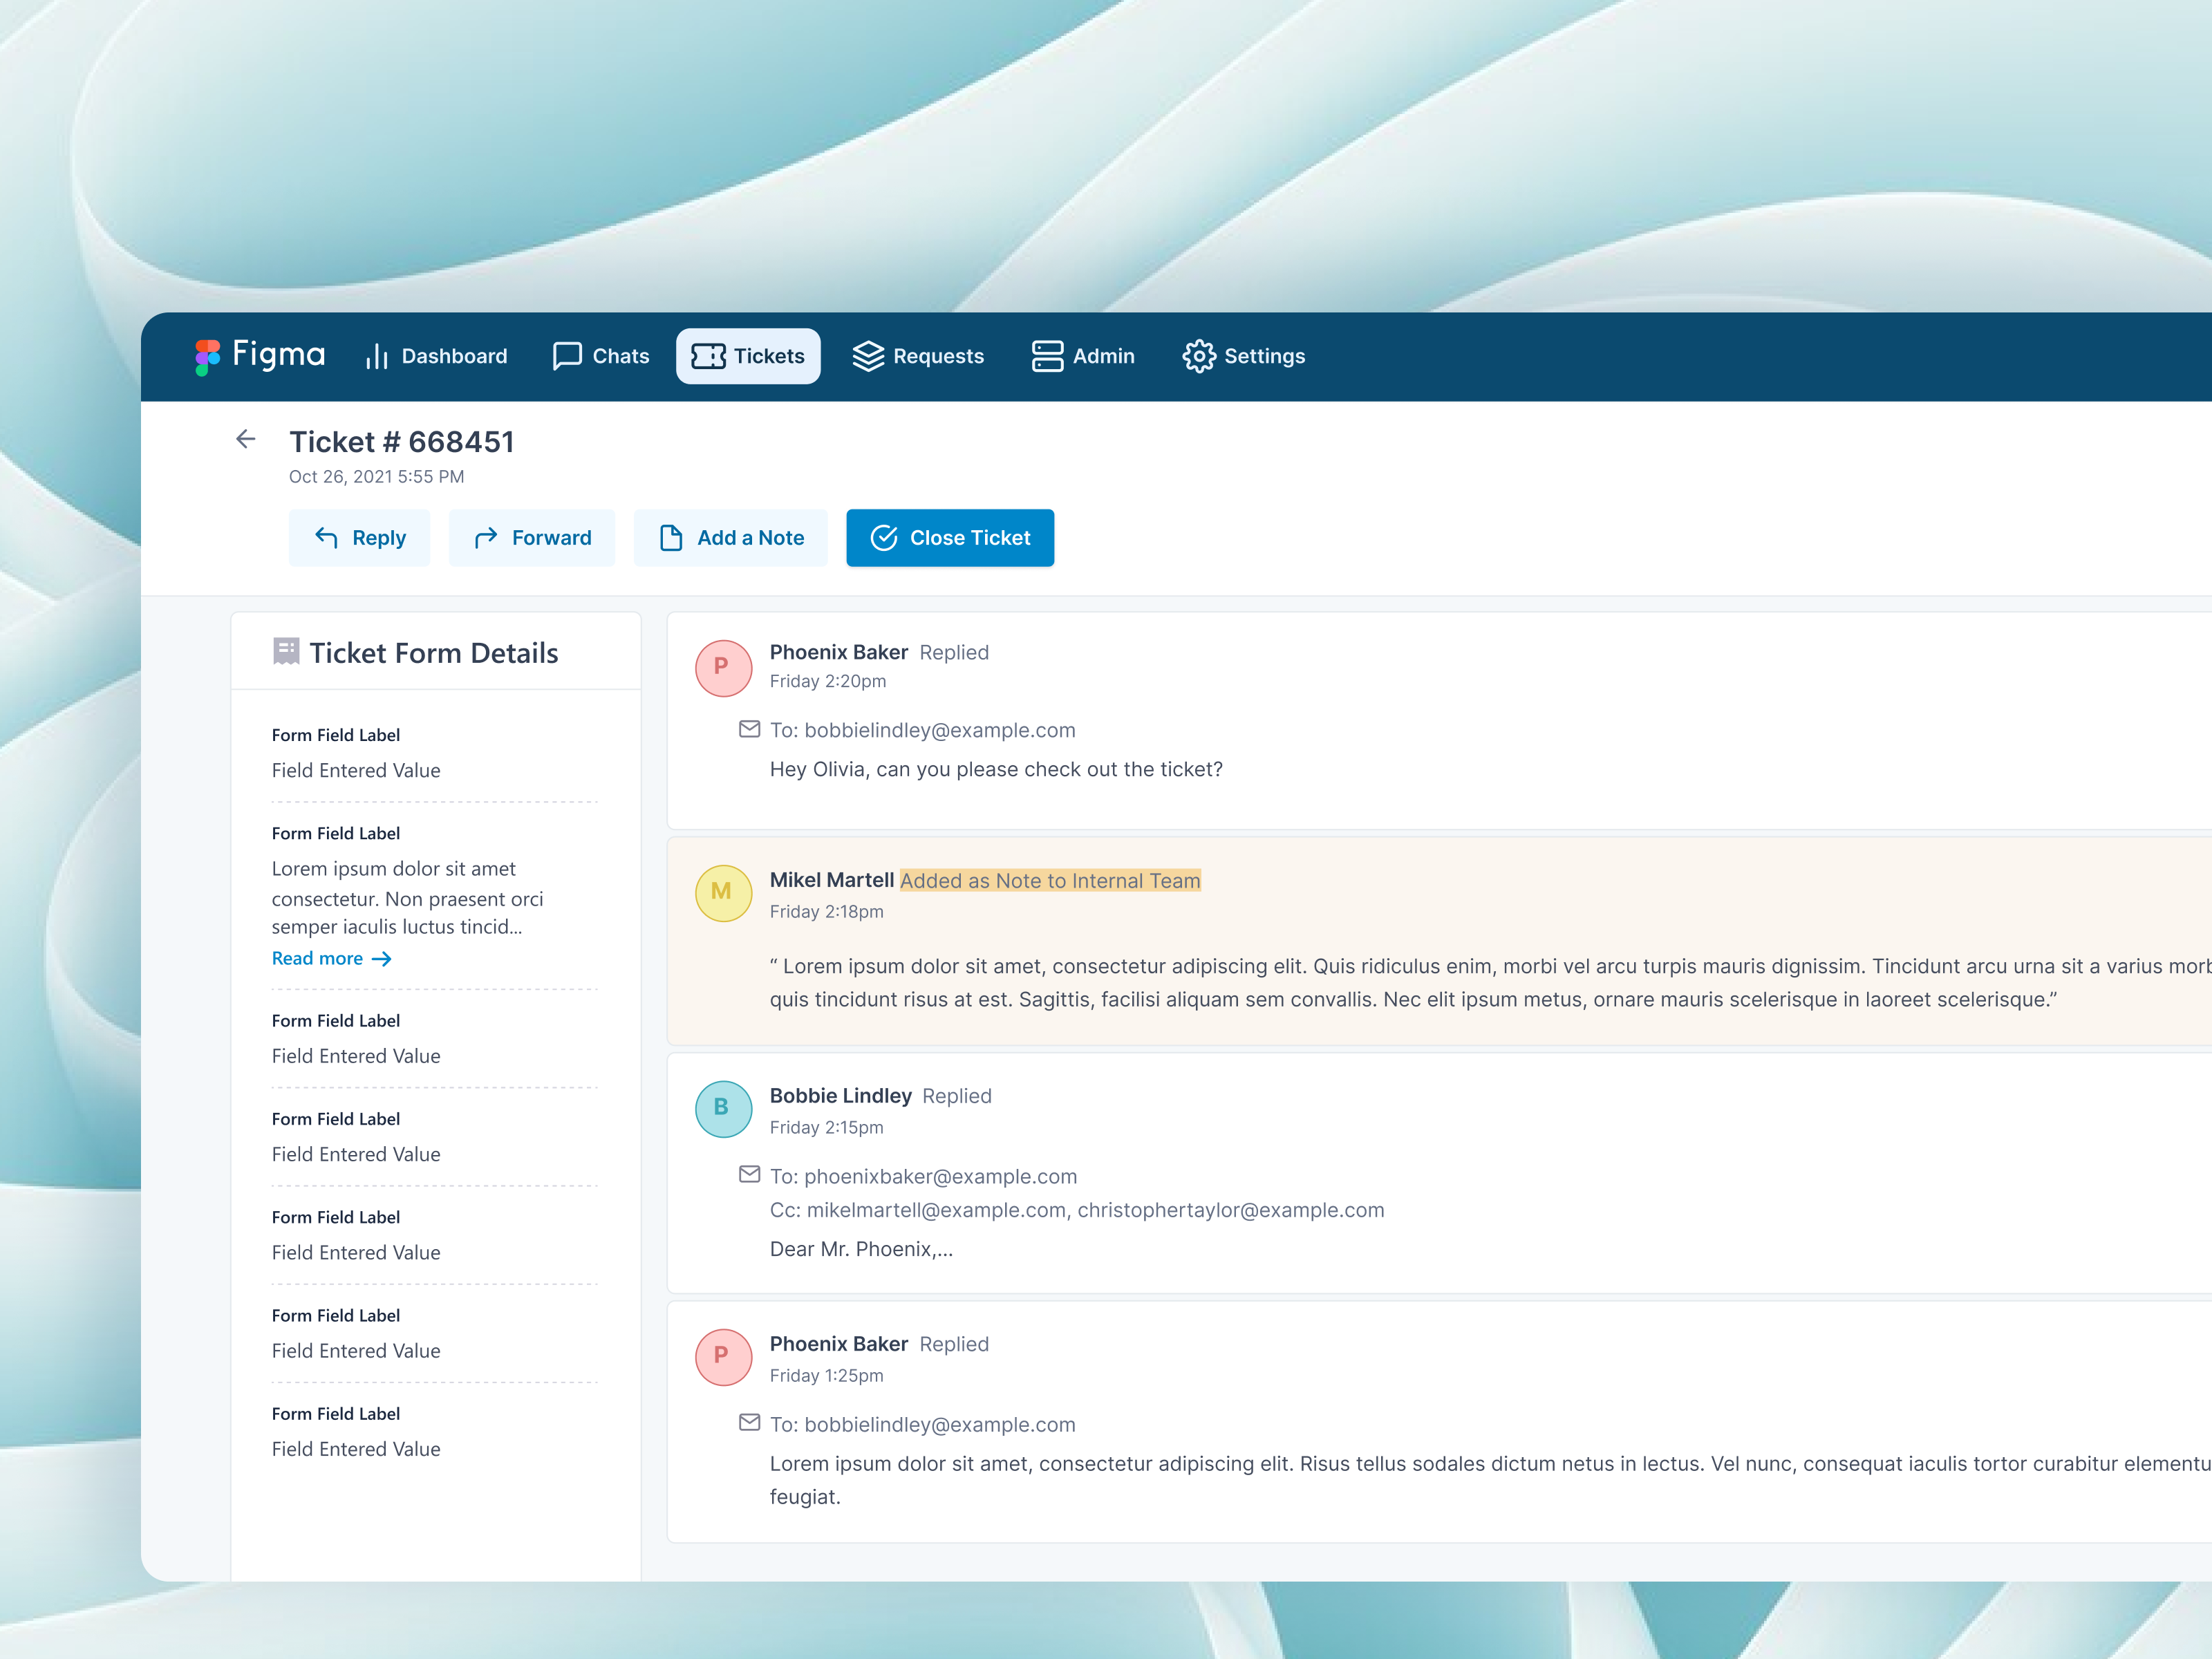Viewport: 2212px width, 1659px height.
Task: Open Settings with the gear icon
Action: pyautogui.click(x=1199, y=356)
